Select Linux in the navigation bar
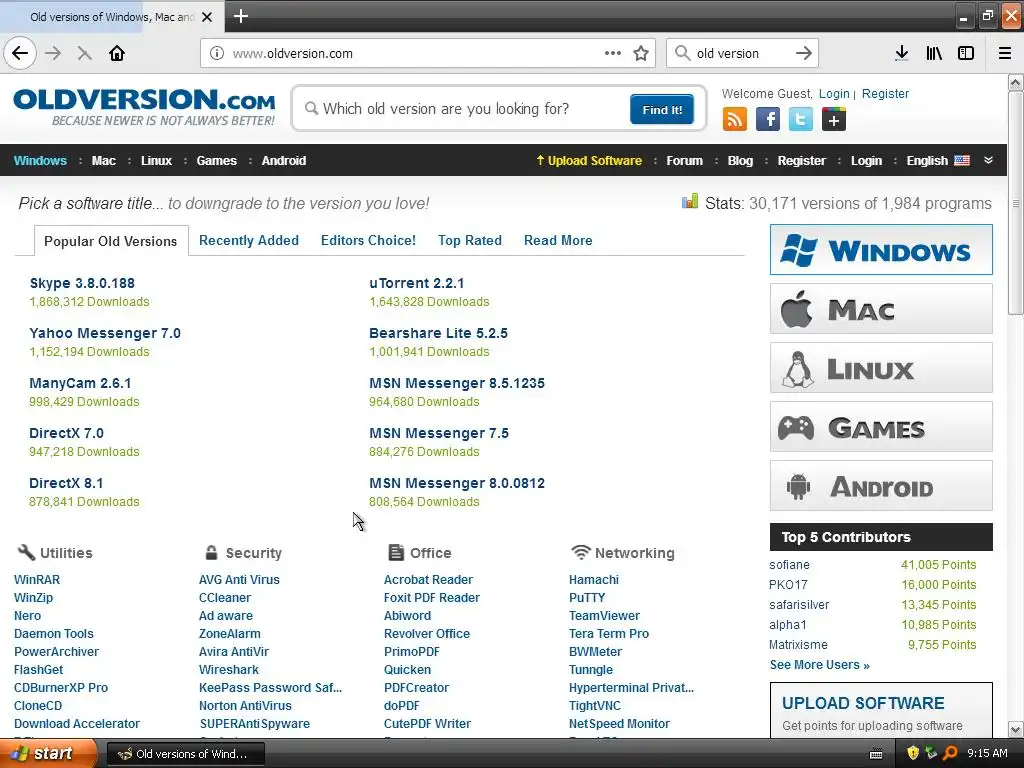Screen dimensions: 1024x768 coord(157,161)
